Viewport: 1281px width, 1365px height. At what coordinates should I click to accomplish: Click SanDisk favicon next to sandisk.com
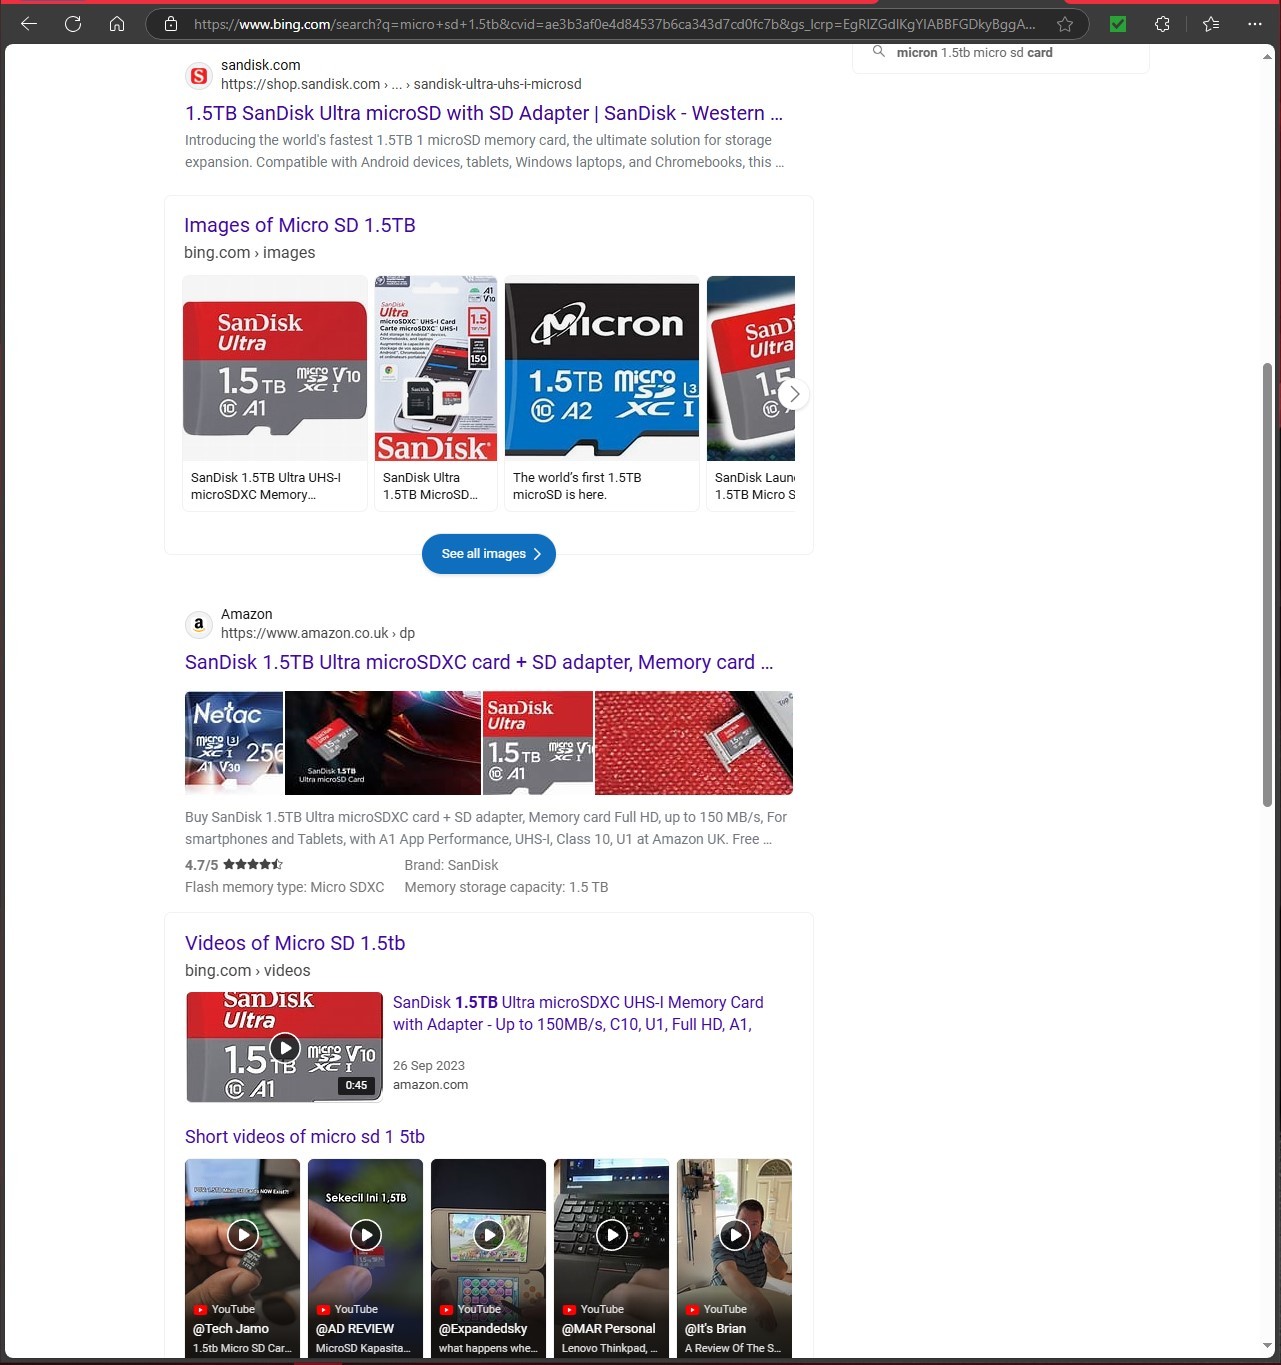[x=199, y=75]
